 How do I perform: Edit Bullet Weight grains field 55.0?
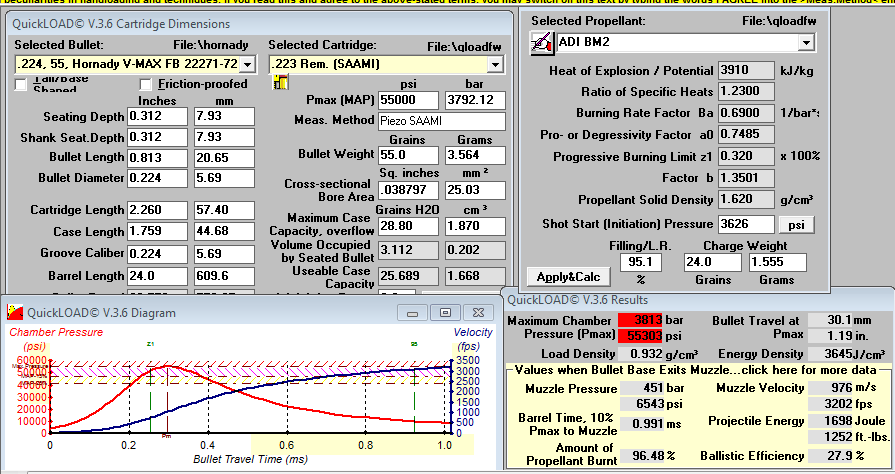tap(409, 155)
